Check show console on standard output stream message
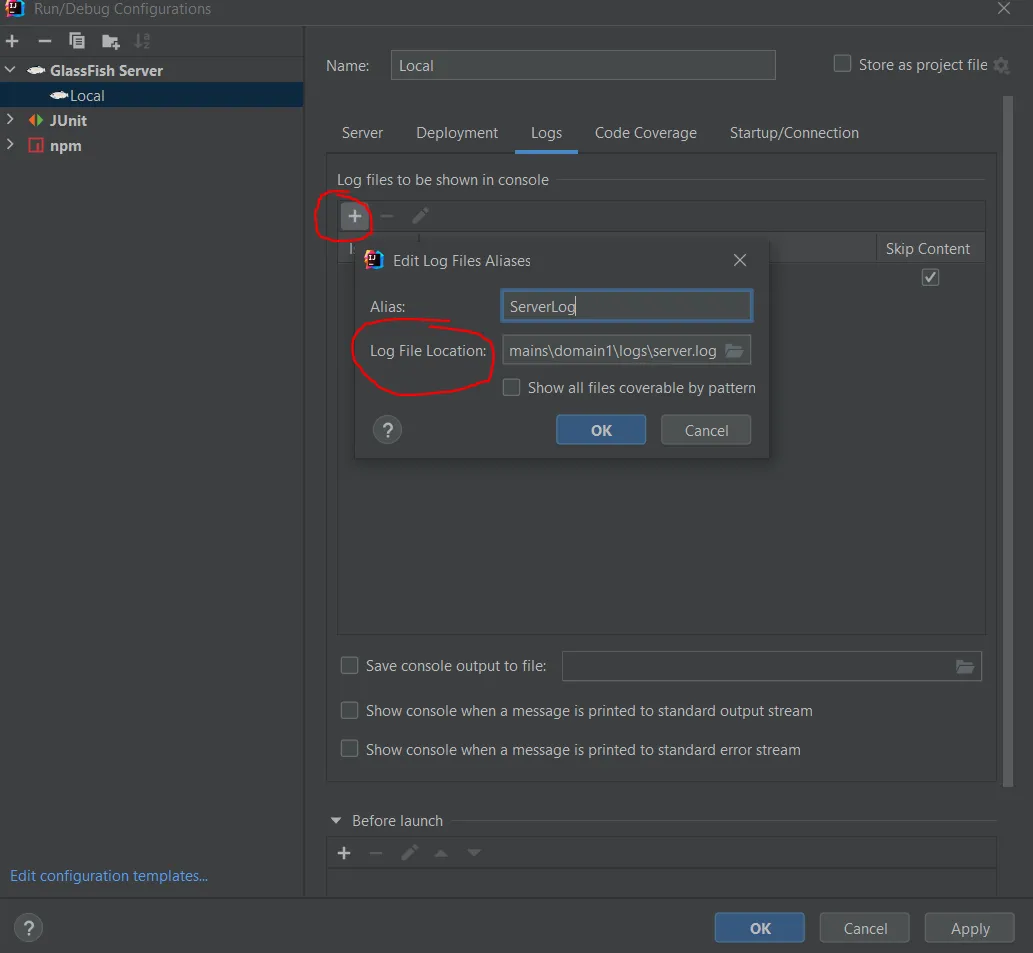Screen dimensions: 1033x953 point(349,710)
